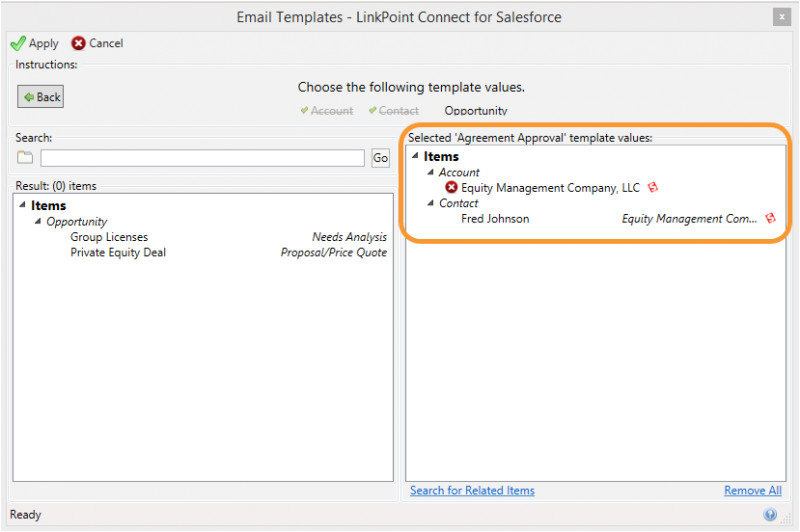The image size is (800, 532).
Task: Close the Email Templates window
Action: click(x=781, y=17)
